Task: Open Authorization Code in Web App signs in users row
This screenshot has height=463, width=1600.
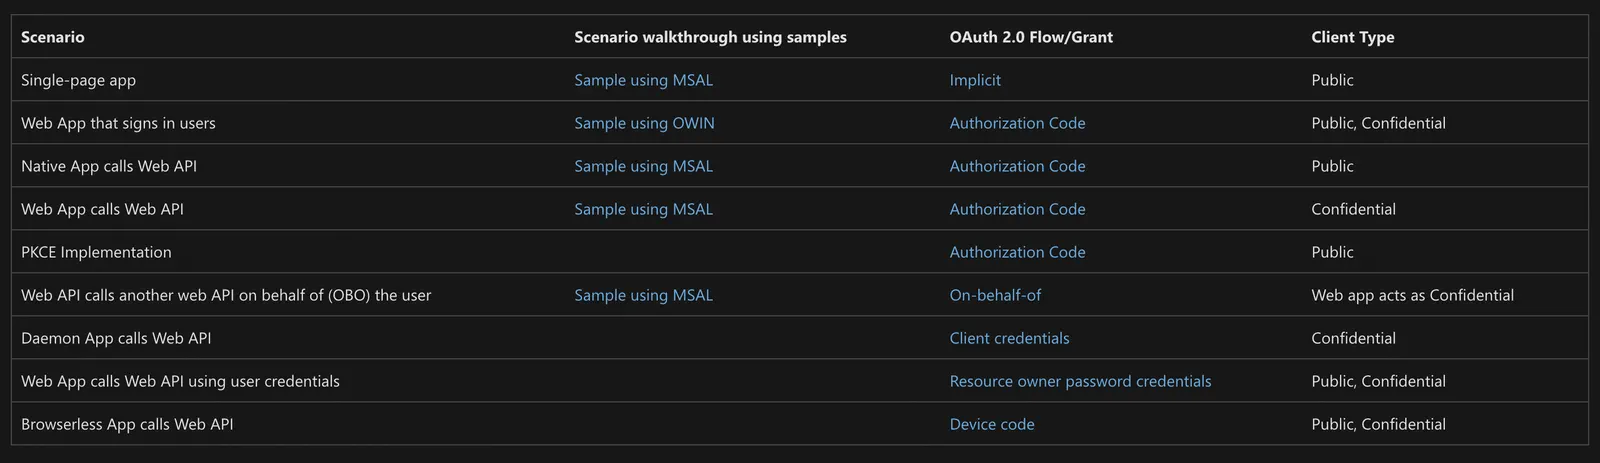Action: pos(1017,123)
